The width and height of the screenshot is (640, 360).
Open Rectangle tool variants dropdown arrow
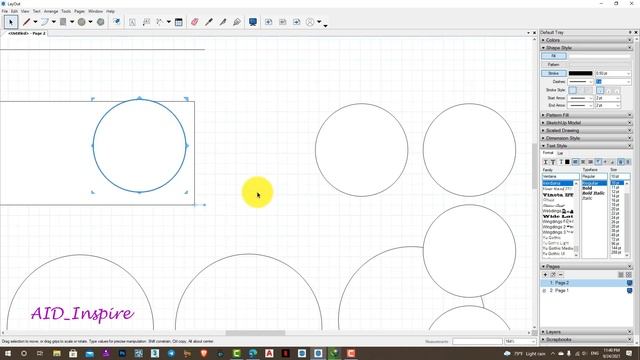72,22
